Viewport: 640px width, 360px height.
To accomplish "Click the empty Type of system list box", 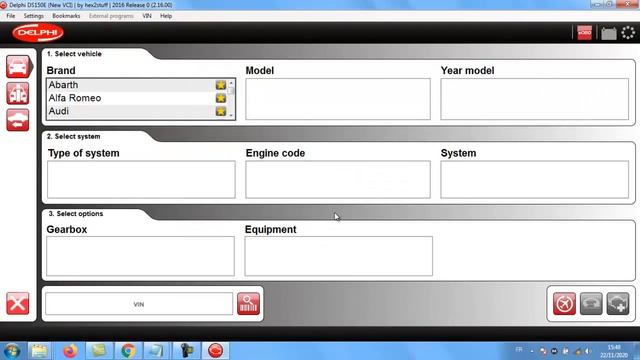I will [x=141, y=180].
